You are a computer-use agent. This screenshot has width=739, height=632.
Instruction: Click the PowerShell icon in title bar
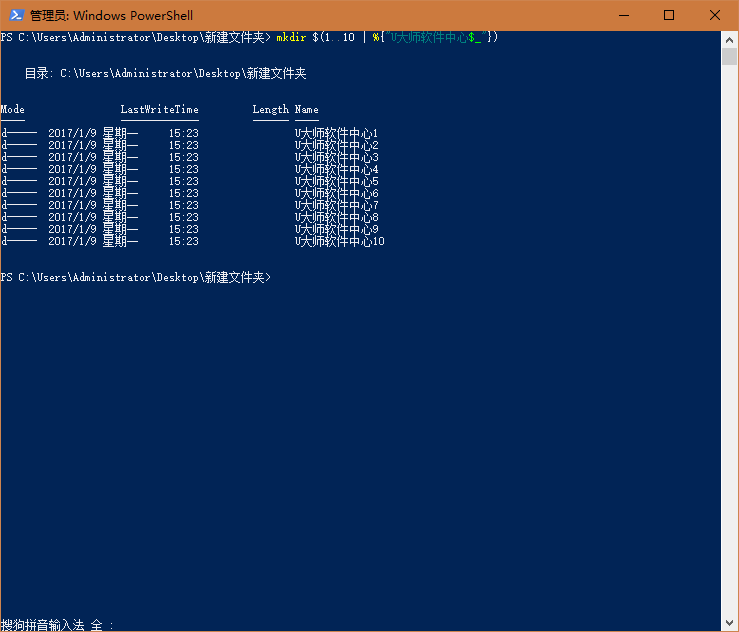click(x=14, y=15)
